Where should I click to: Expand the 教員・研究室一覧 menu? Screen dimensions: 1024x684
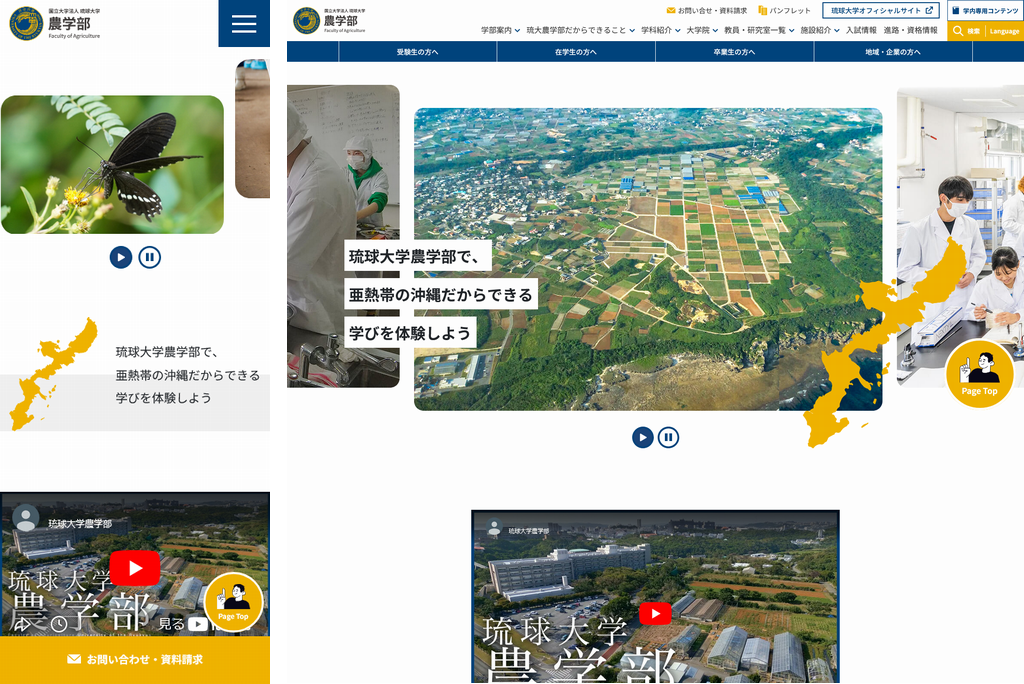click(x=759, y=30)
